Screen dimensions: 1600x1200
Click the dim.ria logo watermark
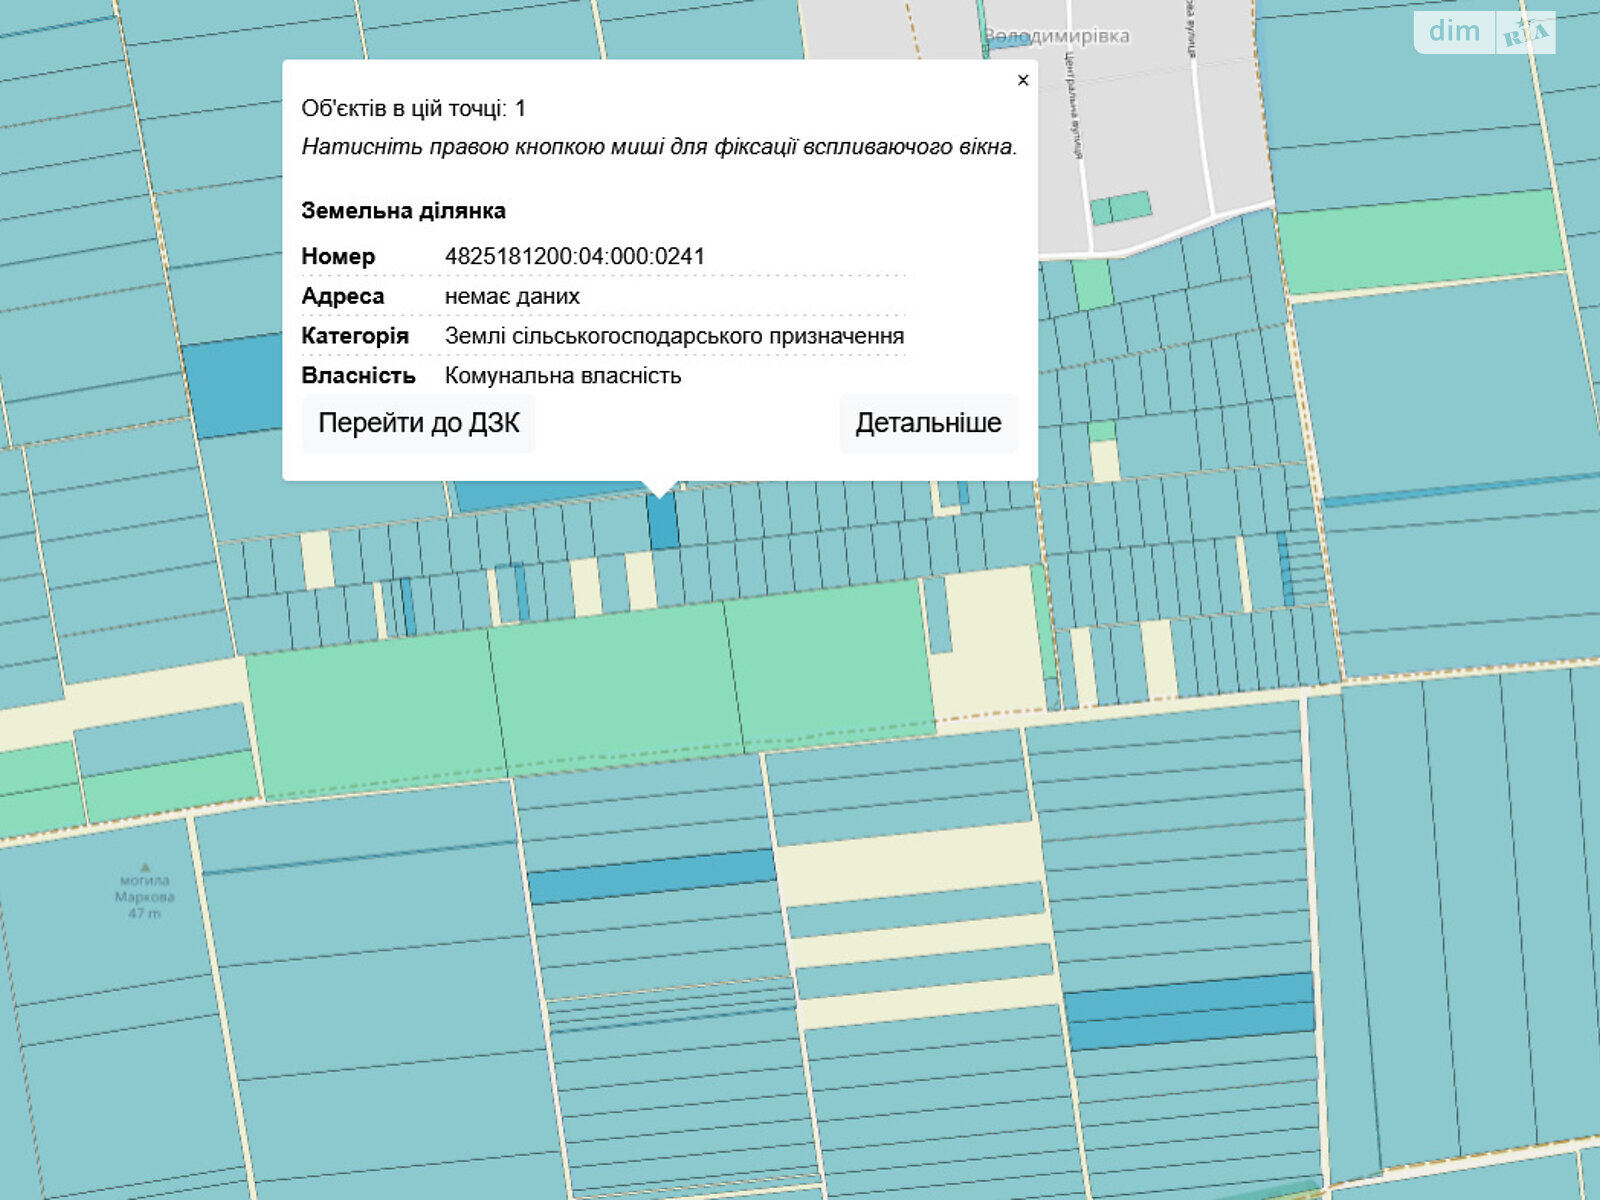pos(1484,32)
